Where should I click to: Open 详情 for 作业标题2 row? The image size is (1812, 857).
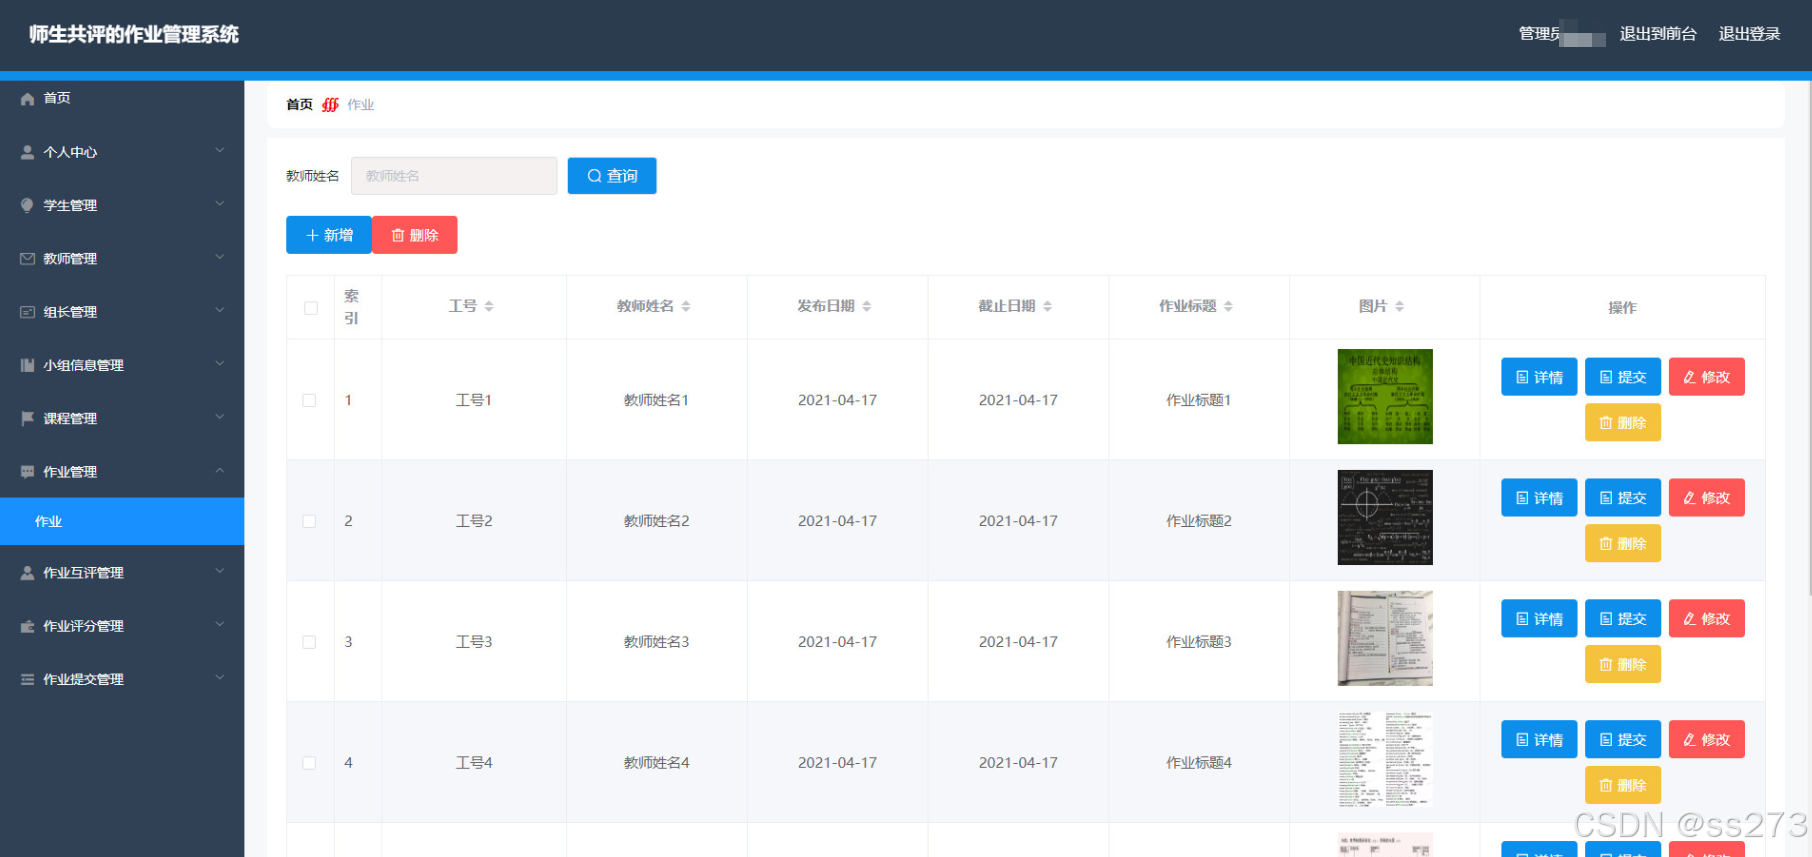pyautogui.click(x=1539, y=498)
